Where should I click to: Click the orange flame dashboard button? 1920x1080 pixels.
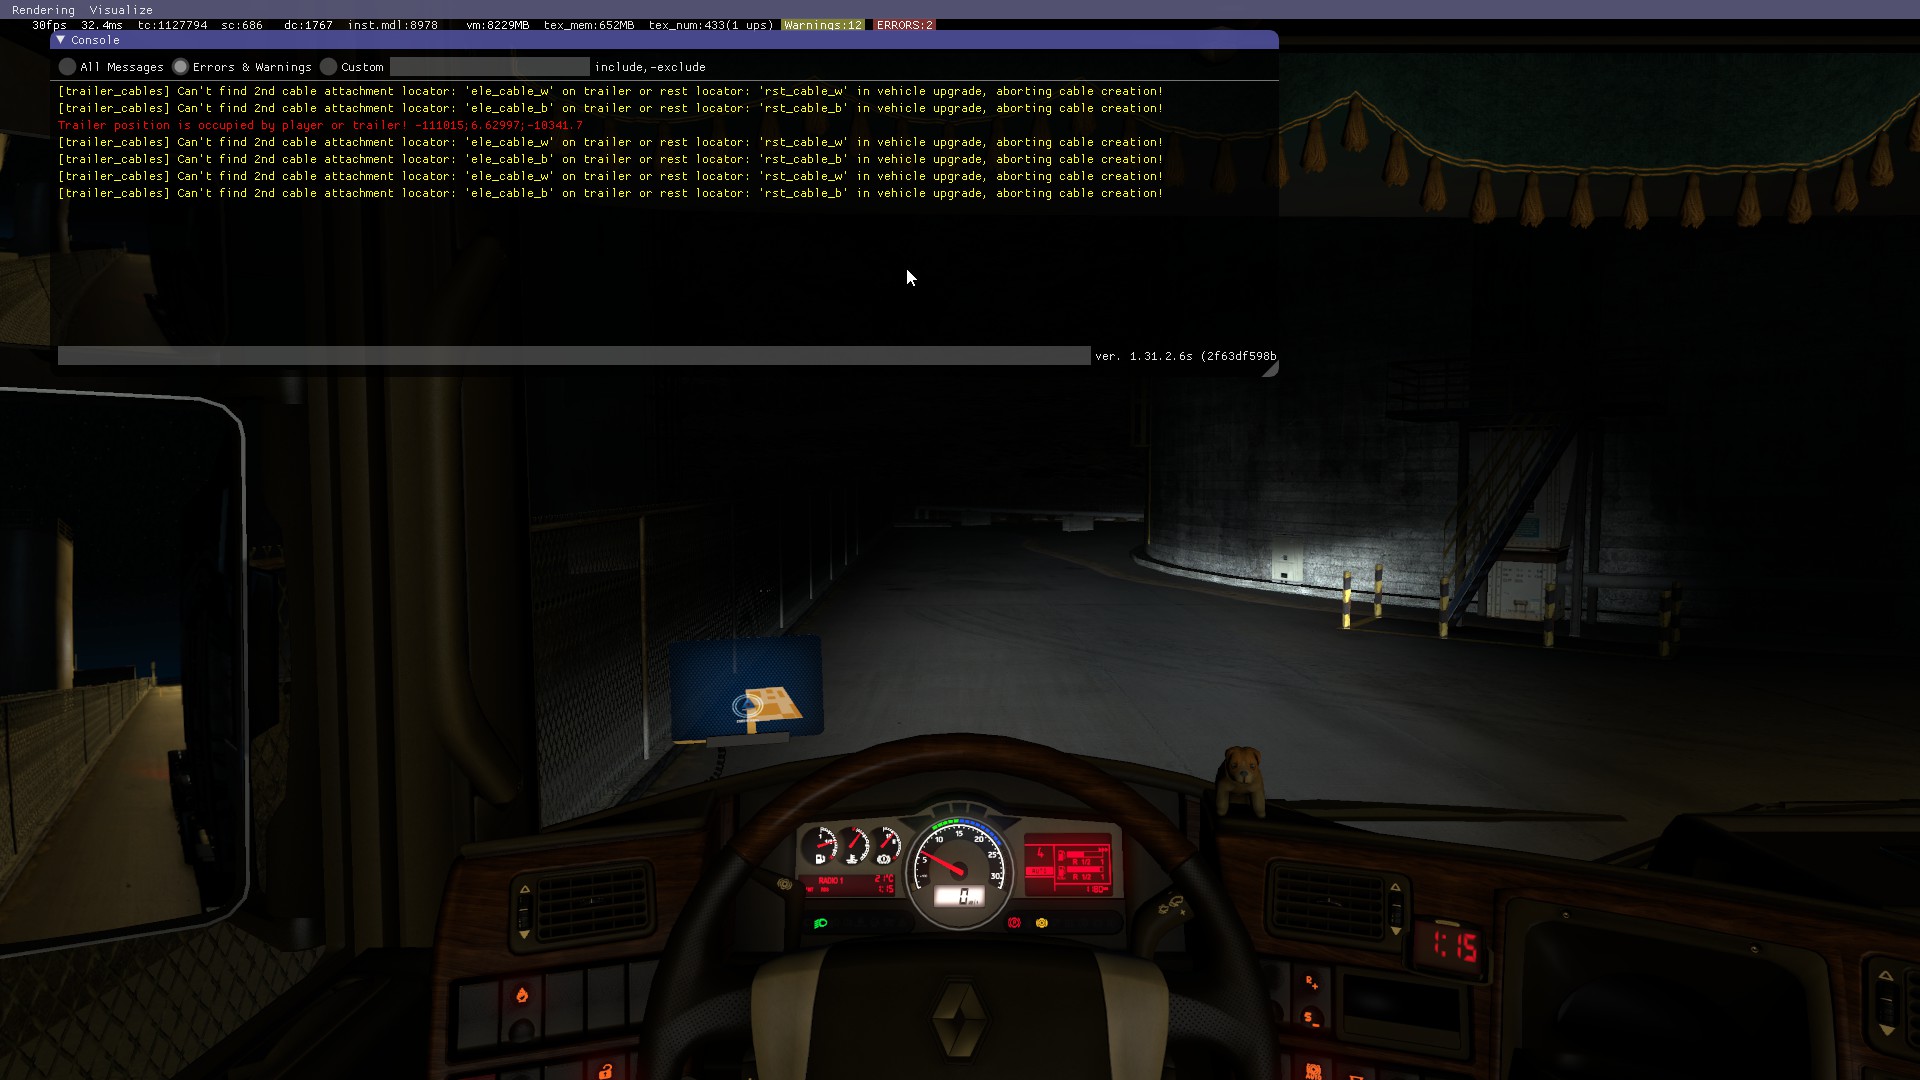tap(521, 995)
